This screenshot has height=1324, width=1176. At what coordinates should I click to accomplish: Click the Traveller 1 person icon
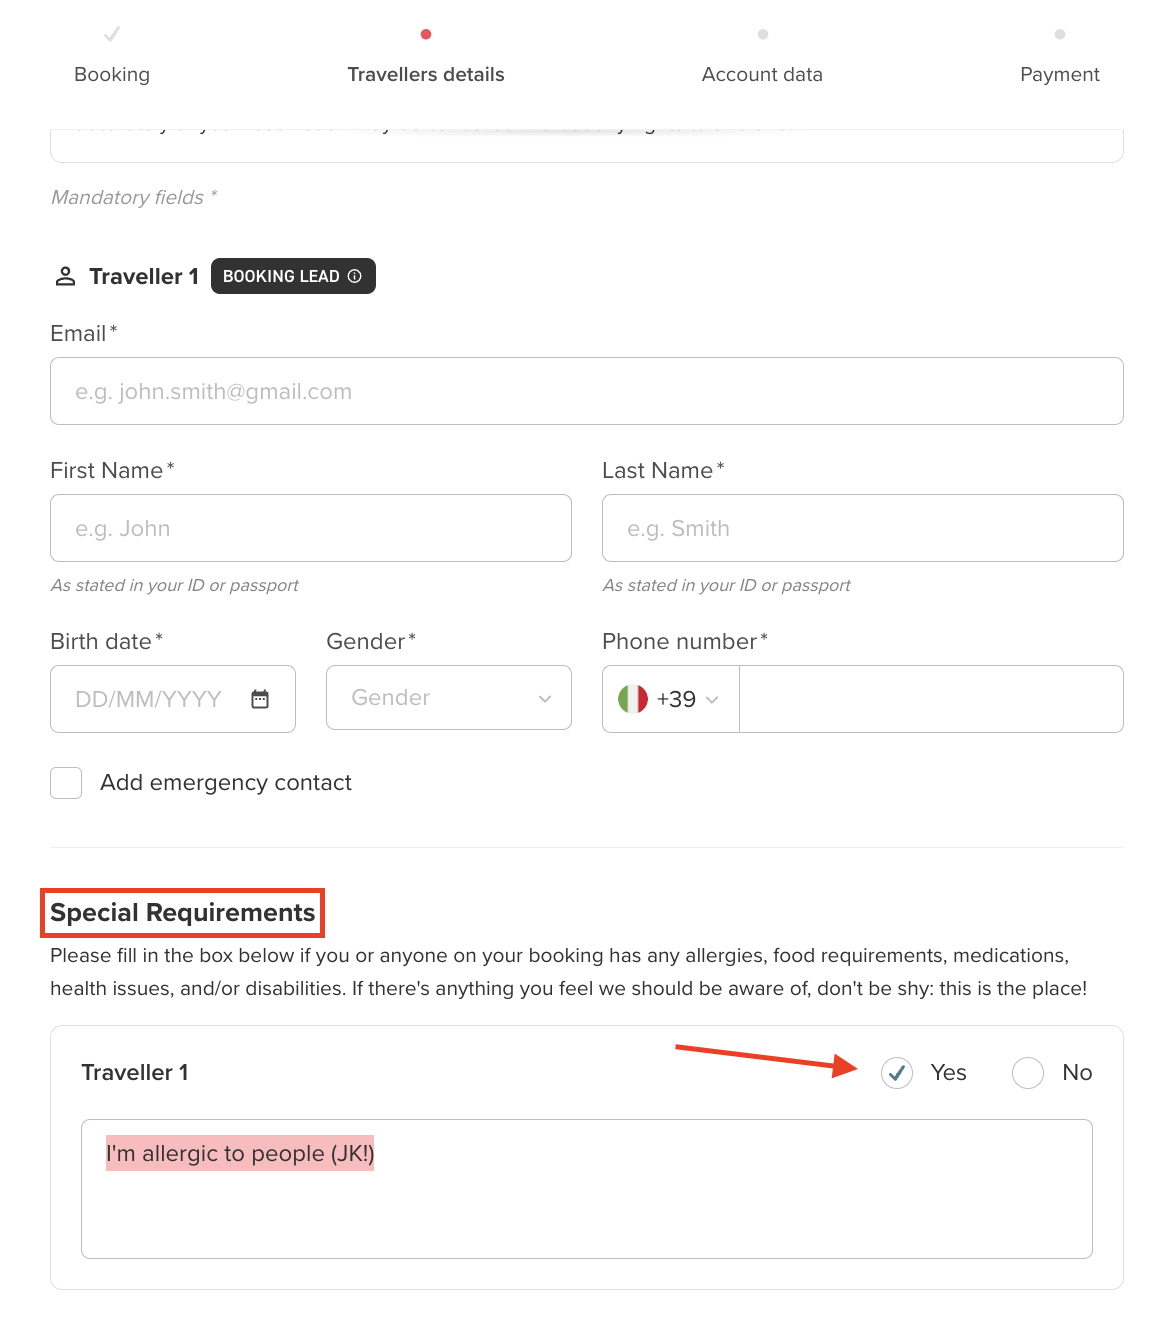coord(65,277)
